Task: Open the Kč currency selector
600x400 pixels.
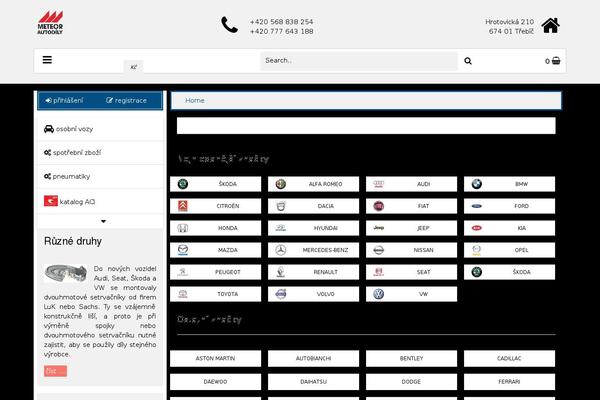Action: tap(134, 67)
